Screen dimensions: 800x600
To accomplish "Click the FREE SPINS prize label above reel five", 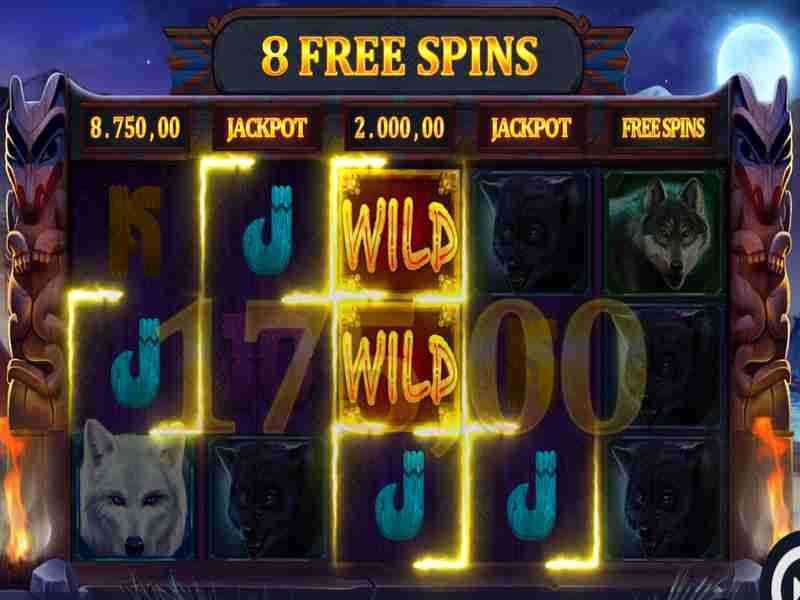I will [663, 129].
